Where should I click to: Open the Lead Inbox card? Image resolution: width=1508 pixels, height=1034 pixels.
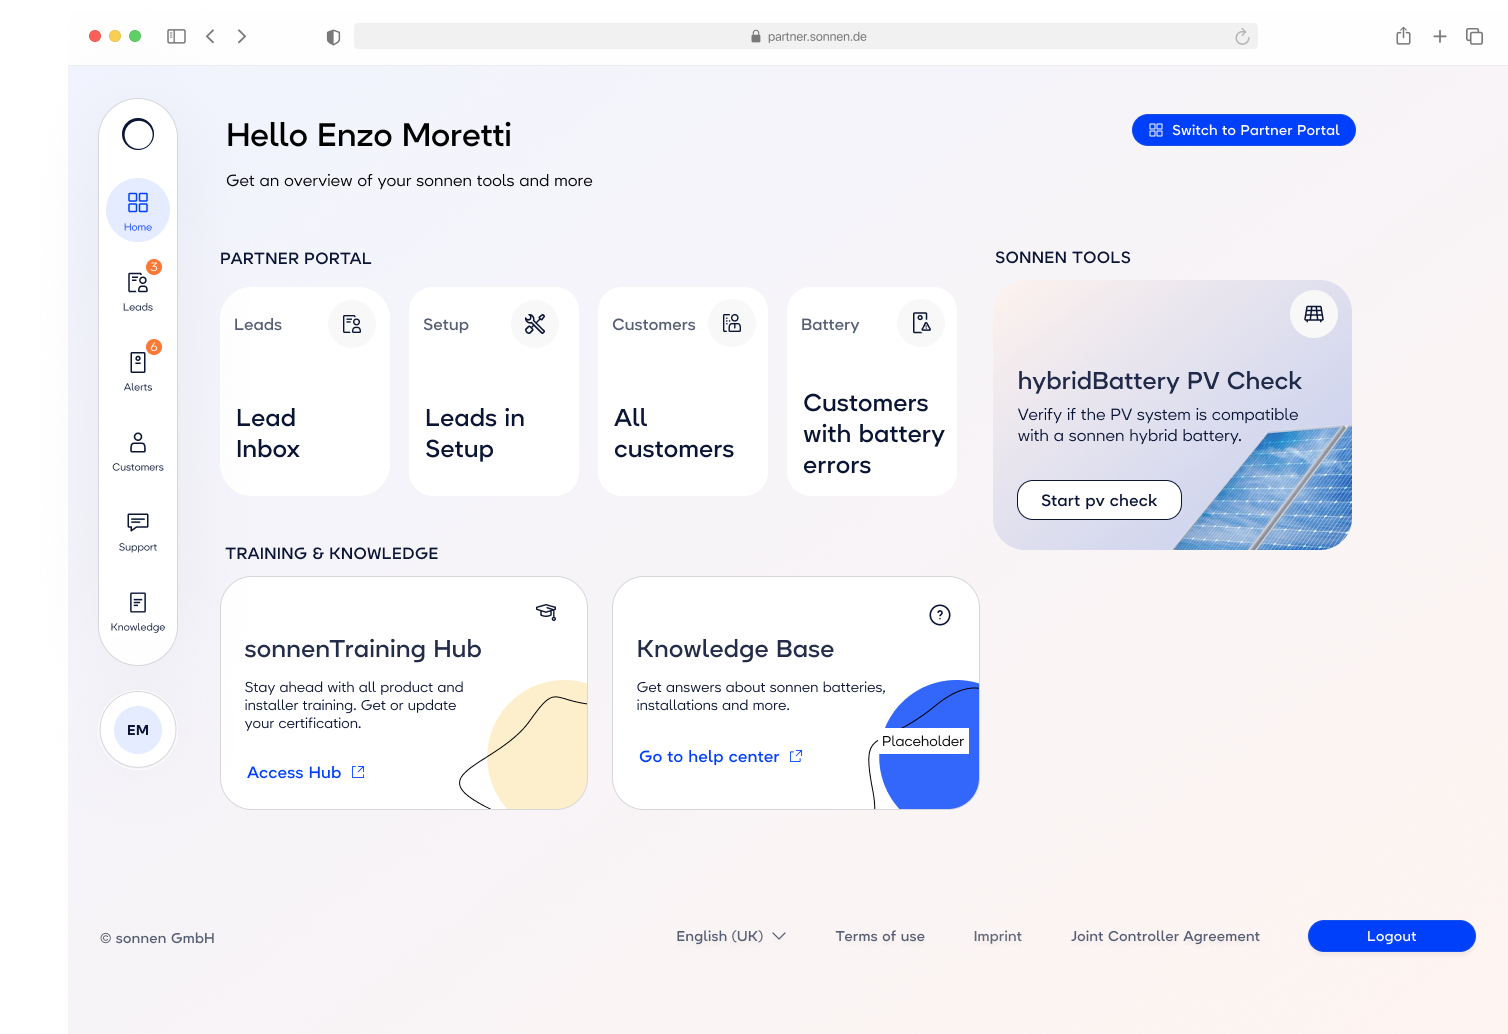pyautogui.click(x=305, y=391)
